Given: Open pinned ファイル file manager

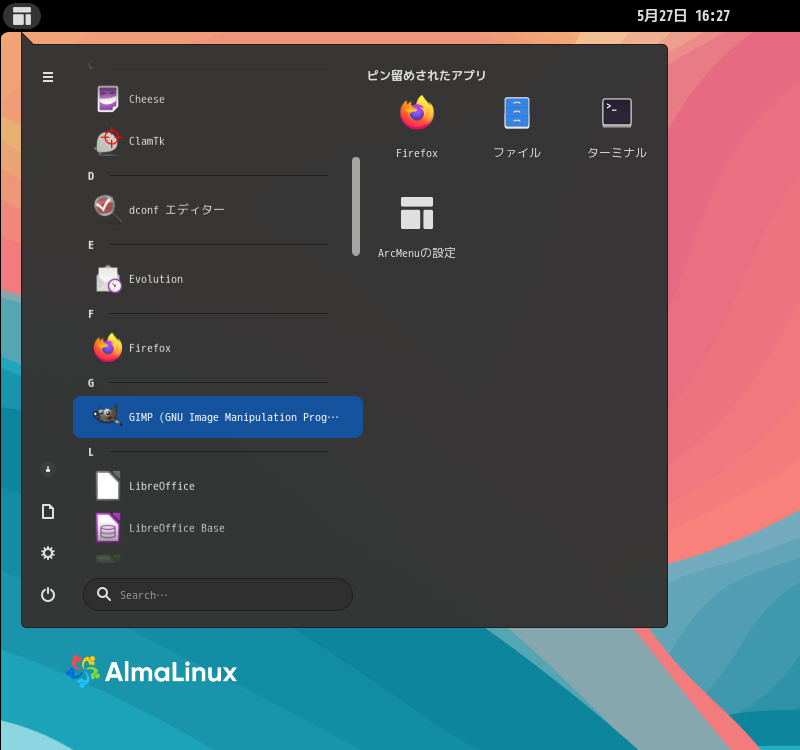Looking at the screenshot, I should (x=517, y=127).
